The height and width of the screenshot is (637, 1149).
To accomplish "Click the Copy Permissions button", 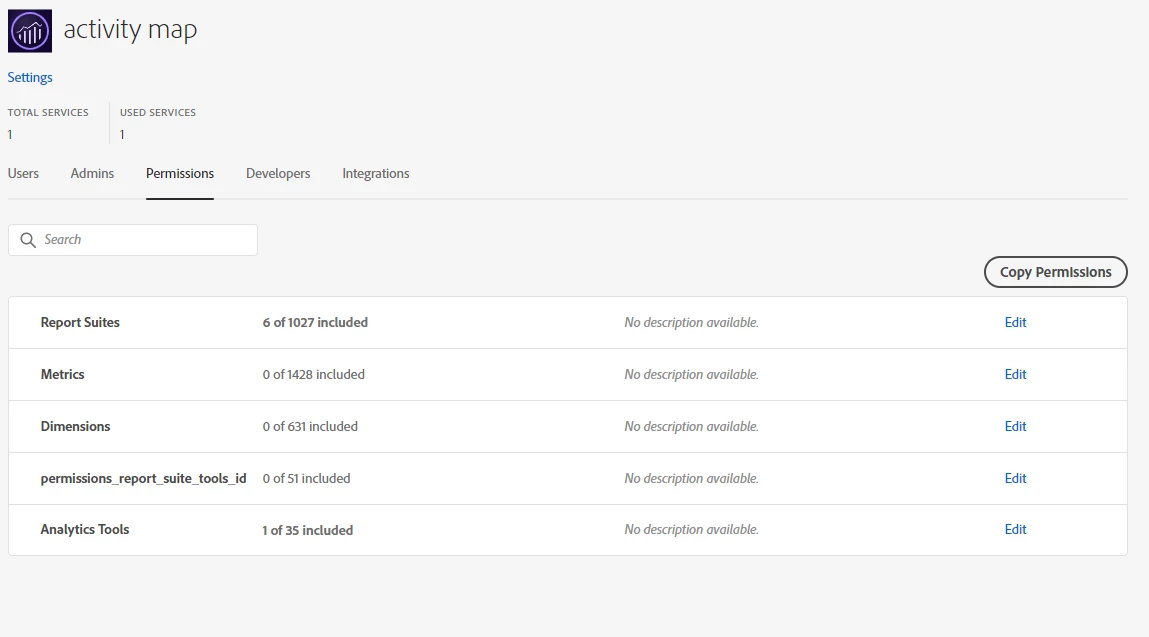I will 1055,272.
